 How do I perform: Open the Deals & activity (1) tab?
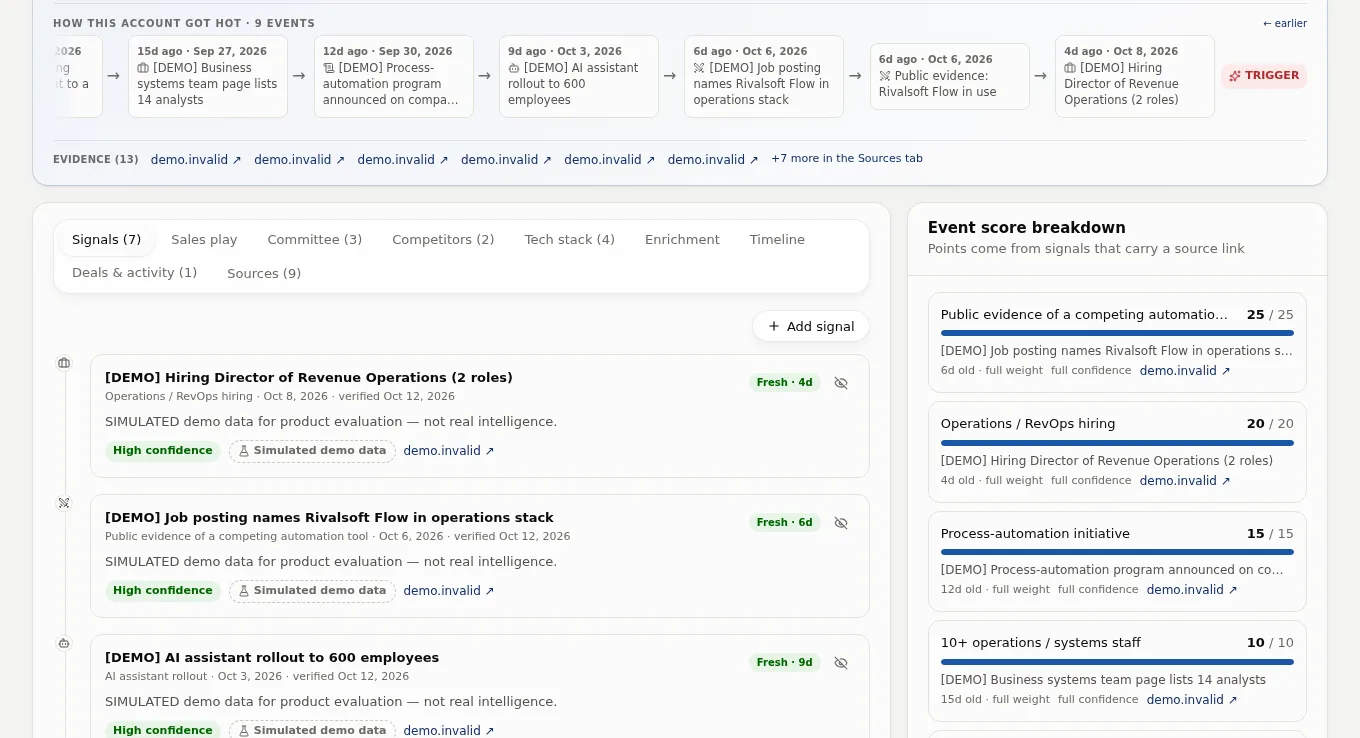tap(134, 273)
